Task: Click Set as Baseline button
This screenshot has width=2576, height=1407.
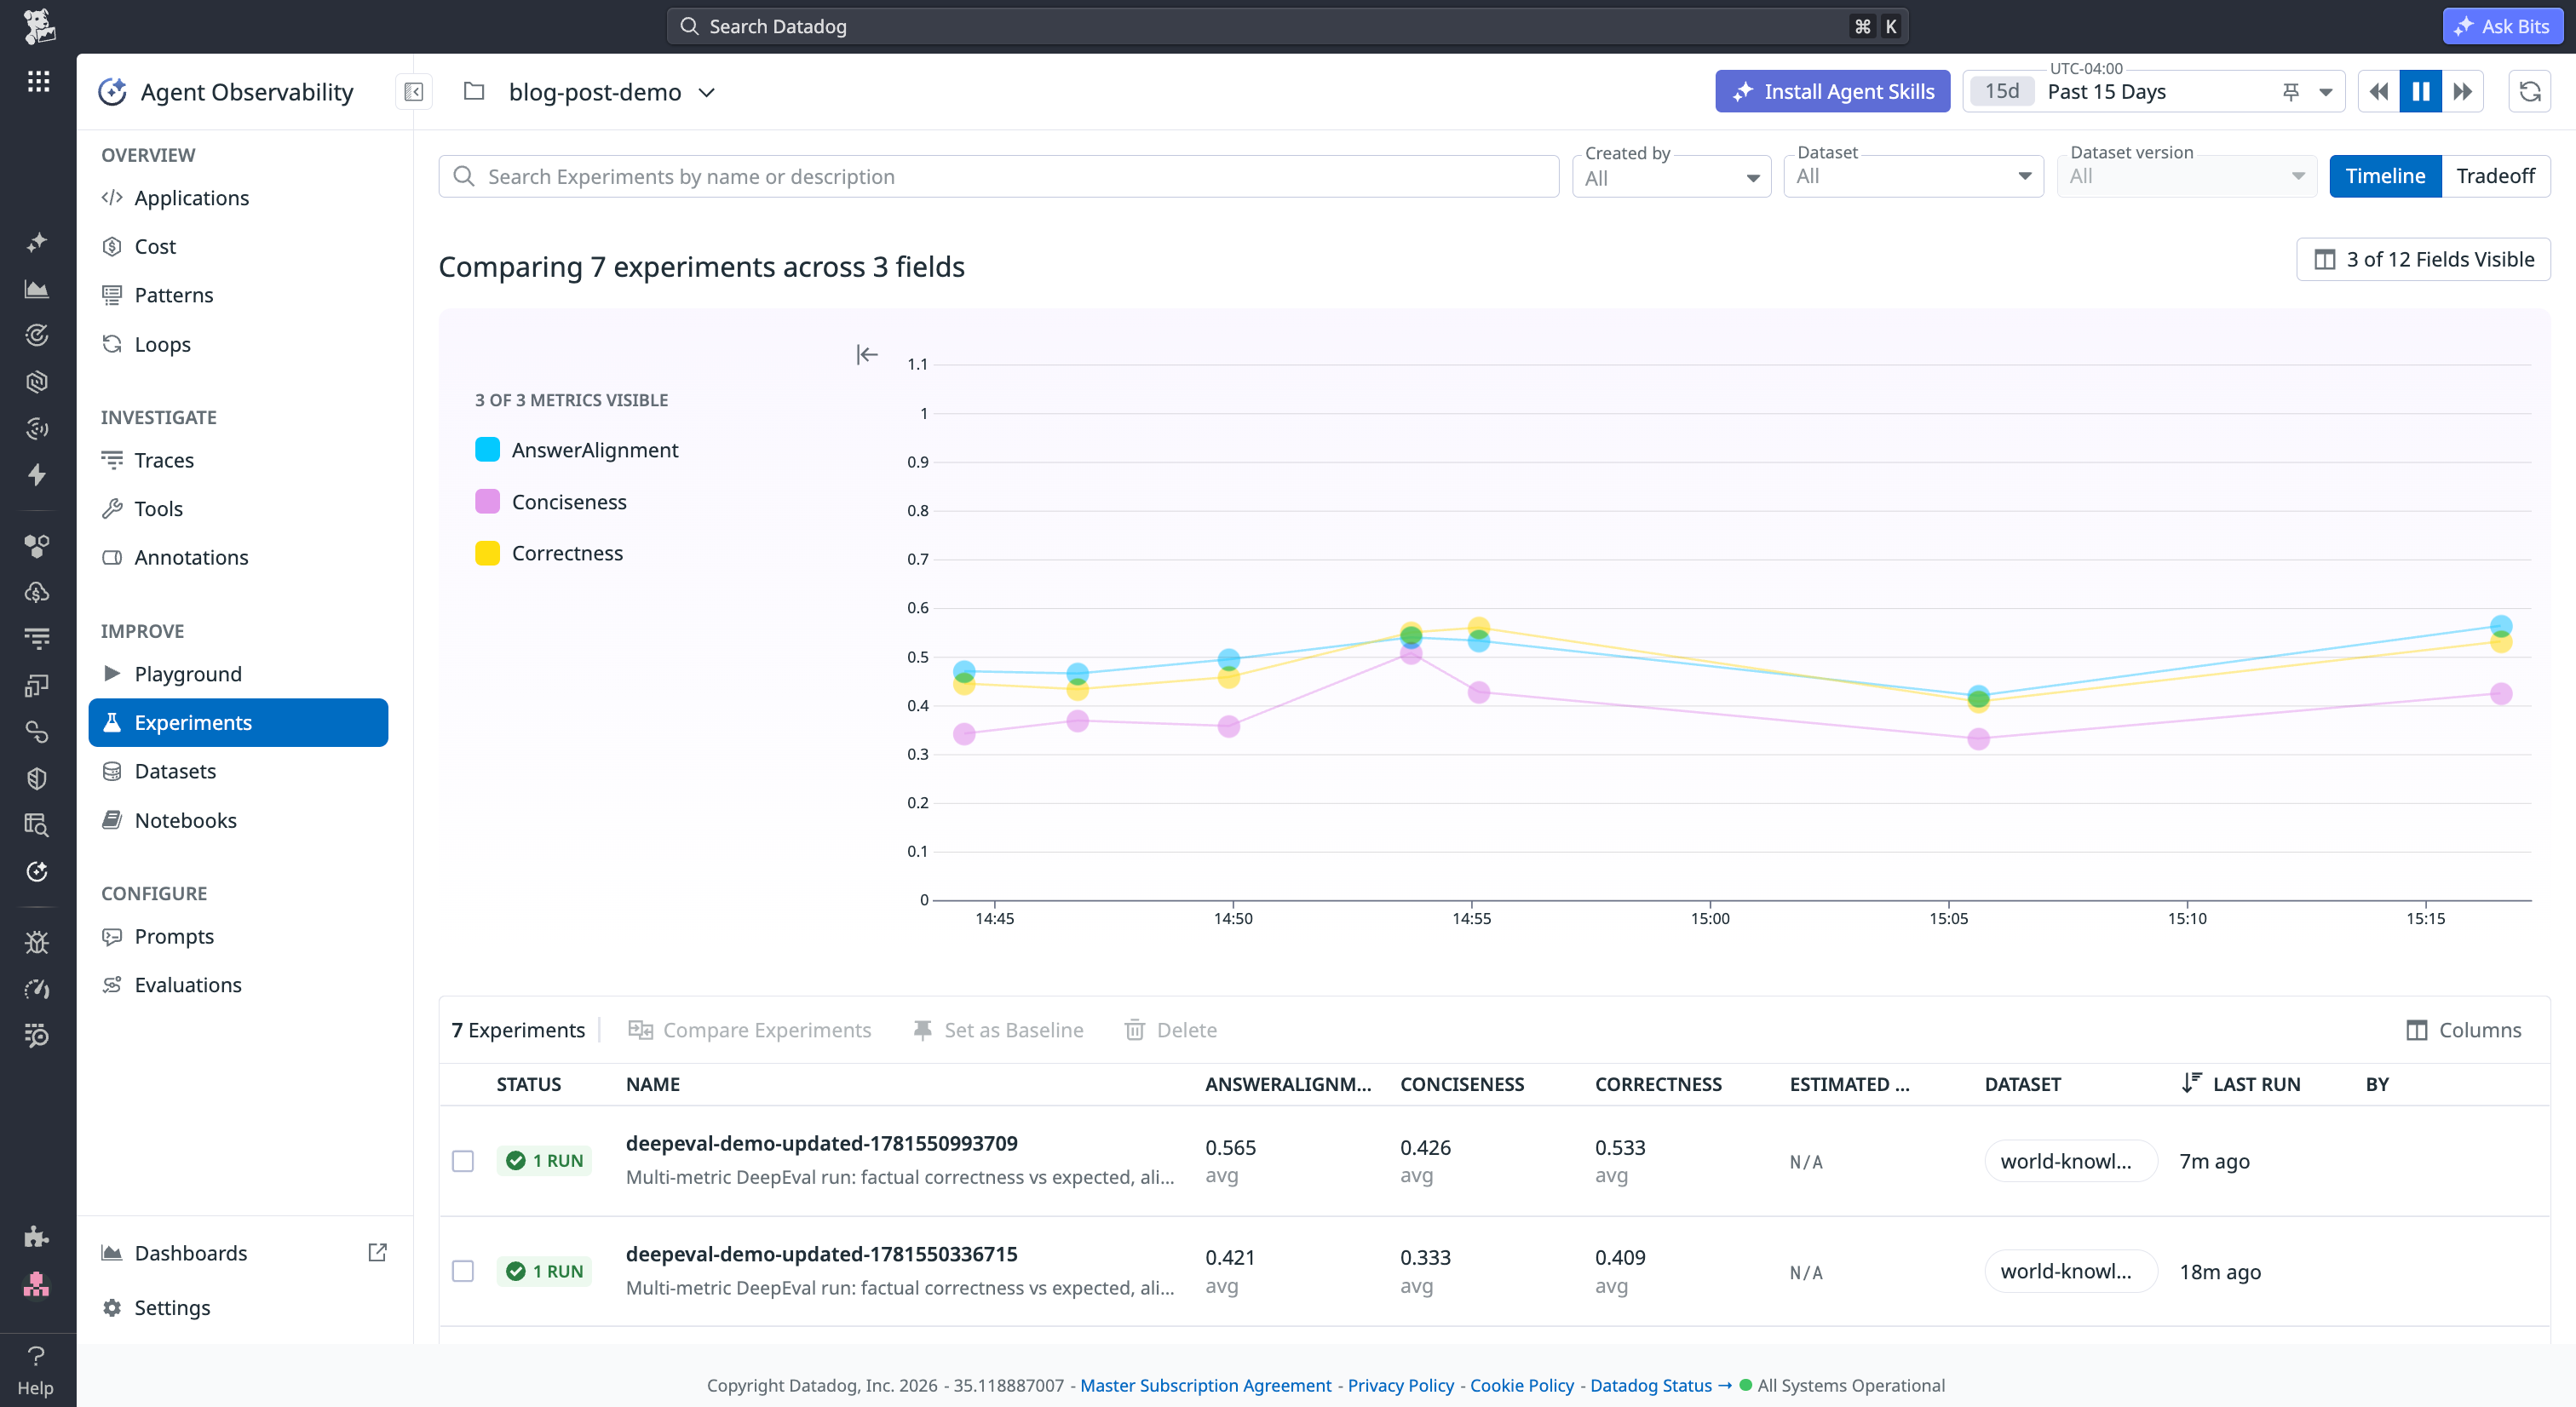Action: (998, 1030)
